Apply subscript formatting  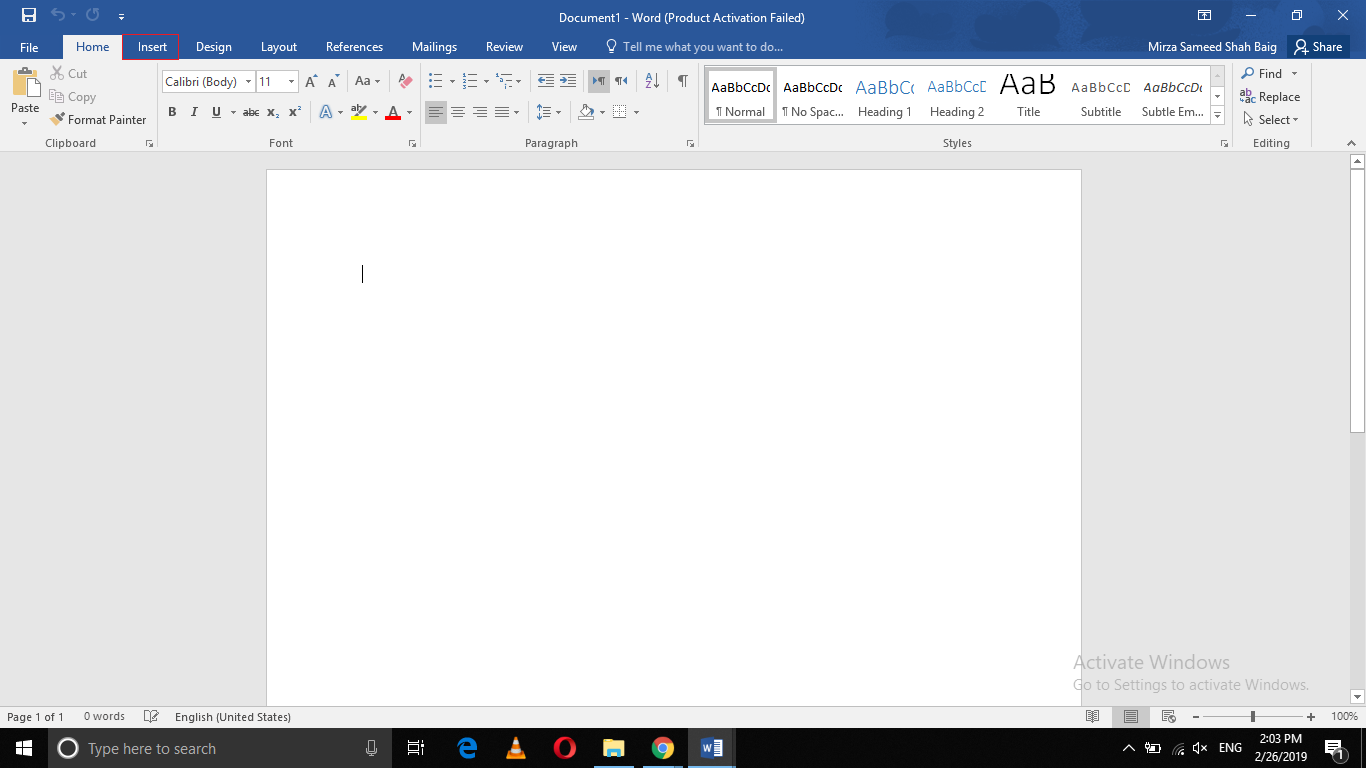pos(273,112)
